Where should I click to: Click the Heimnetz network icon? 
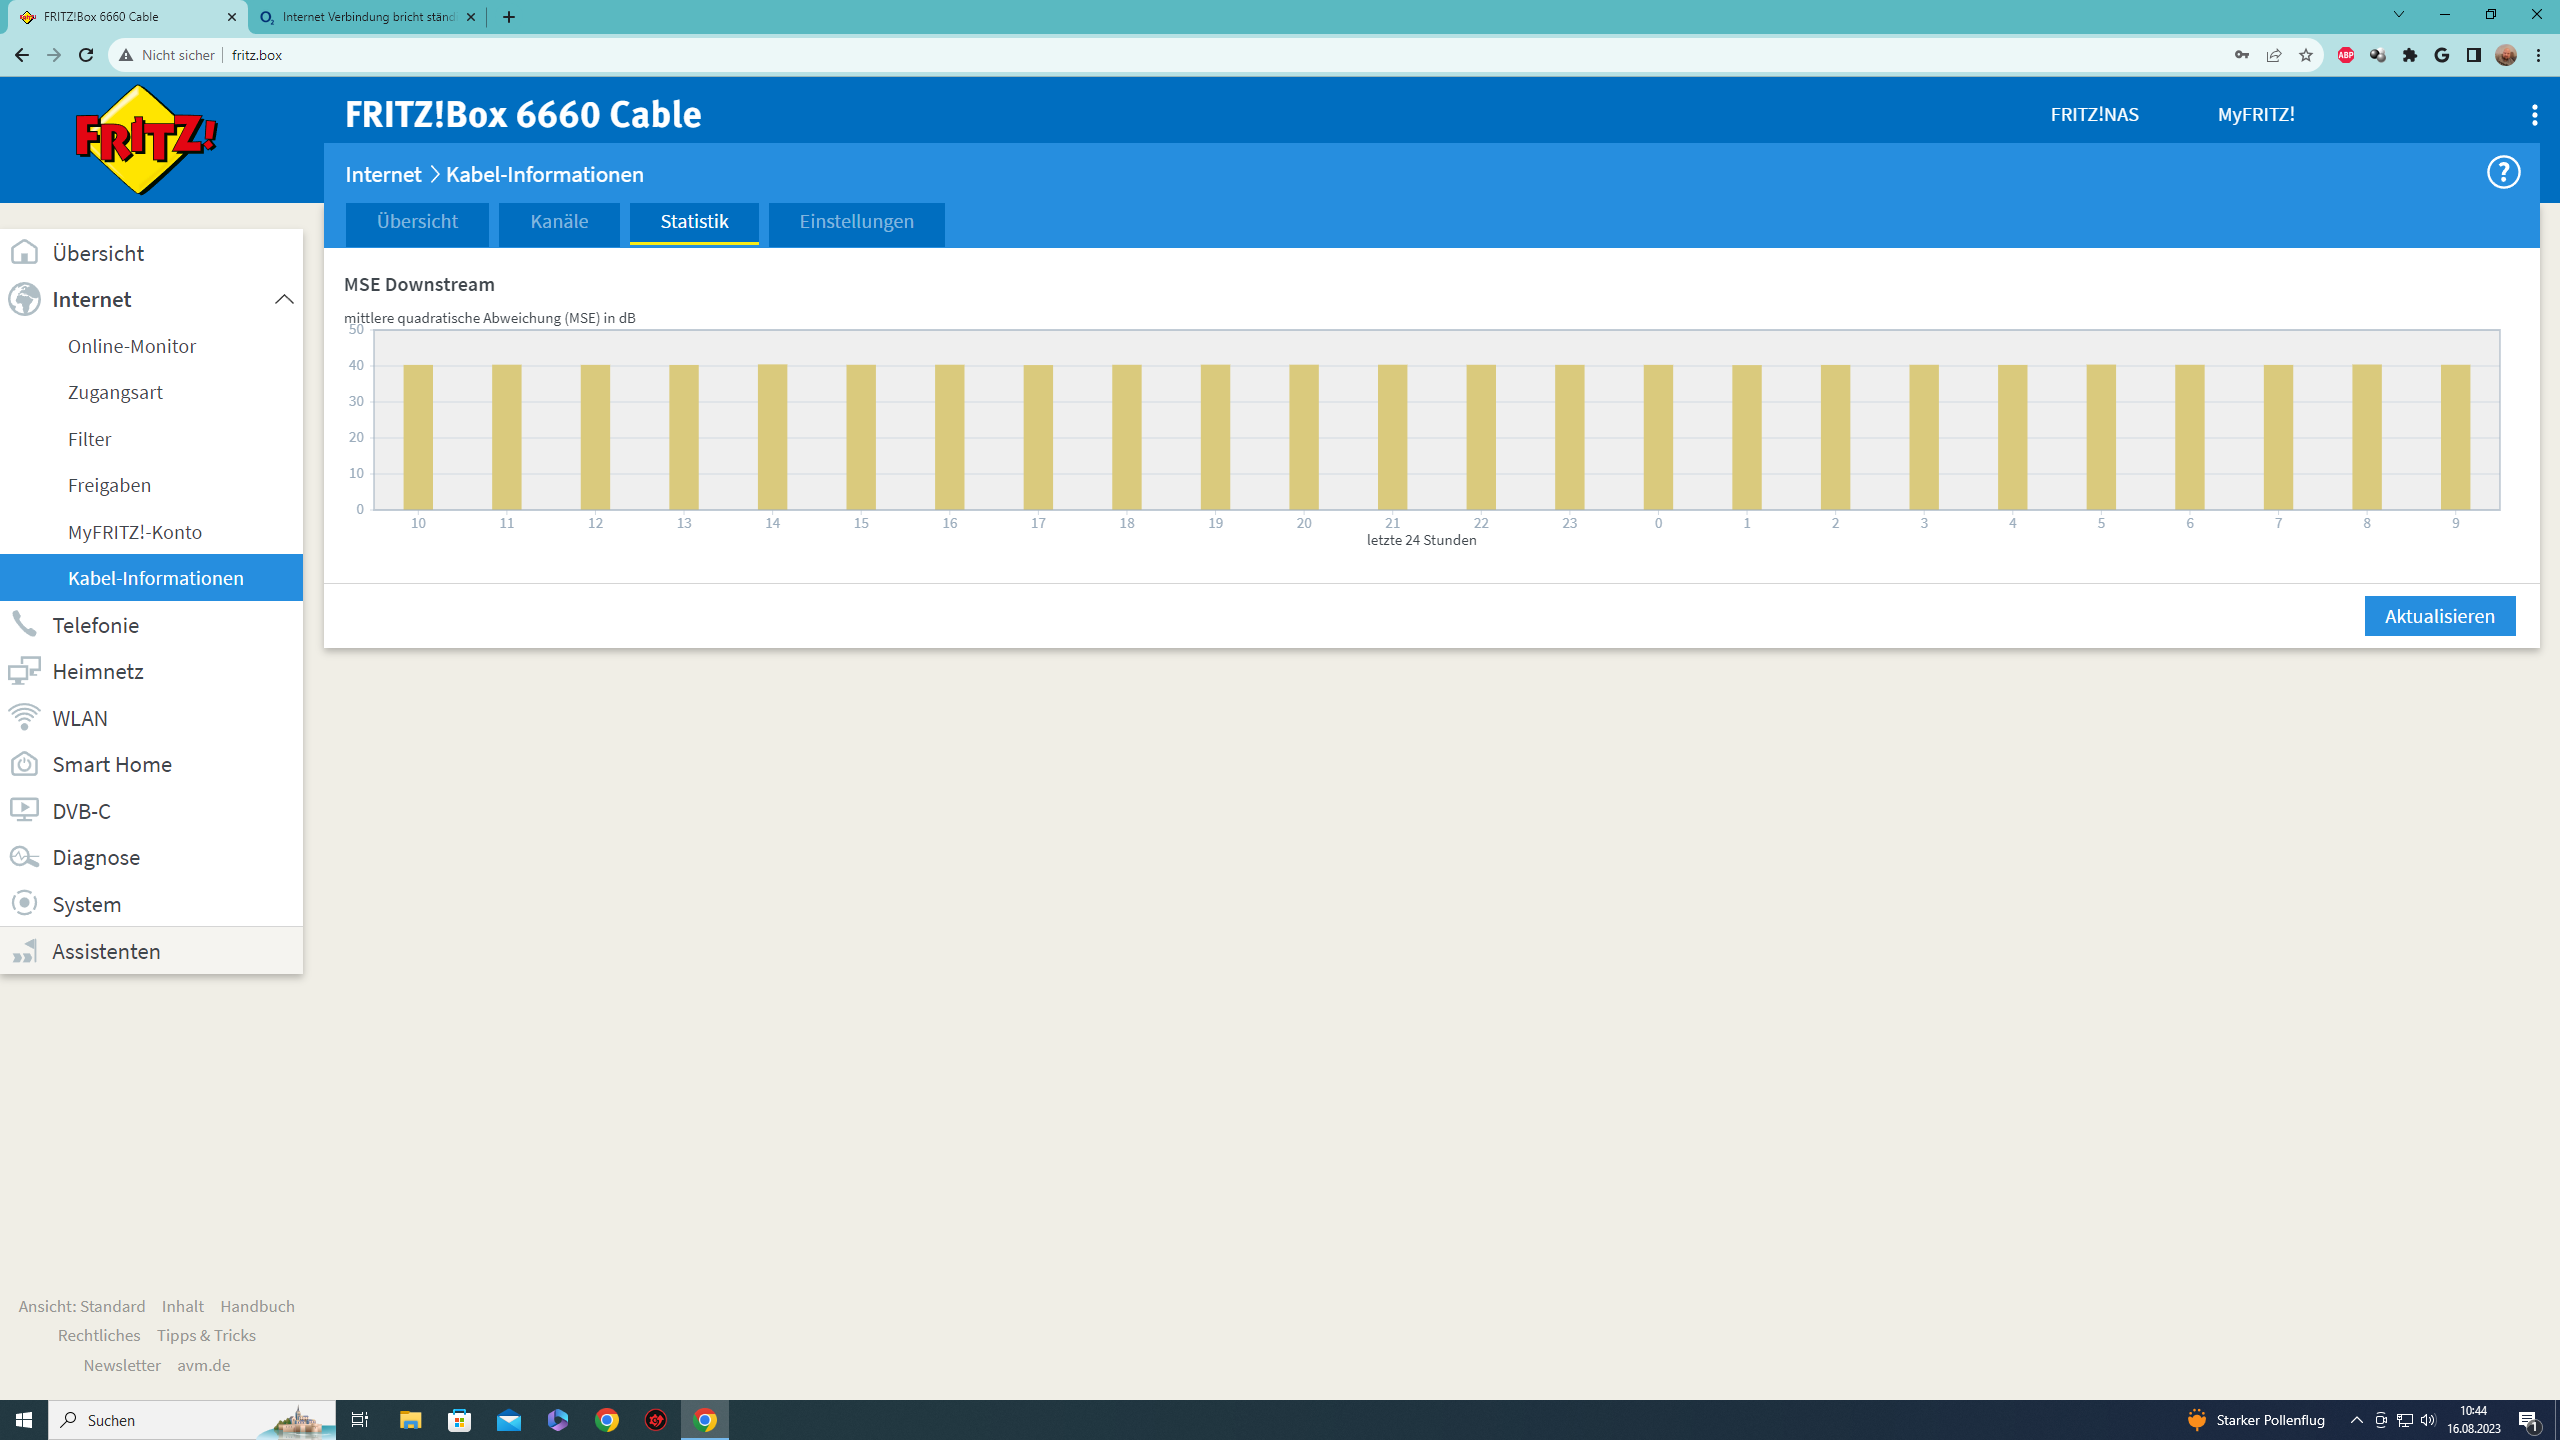point(24,671)
